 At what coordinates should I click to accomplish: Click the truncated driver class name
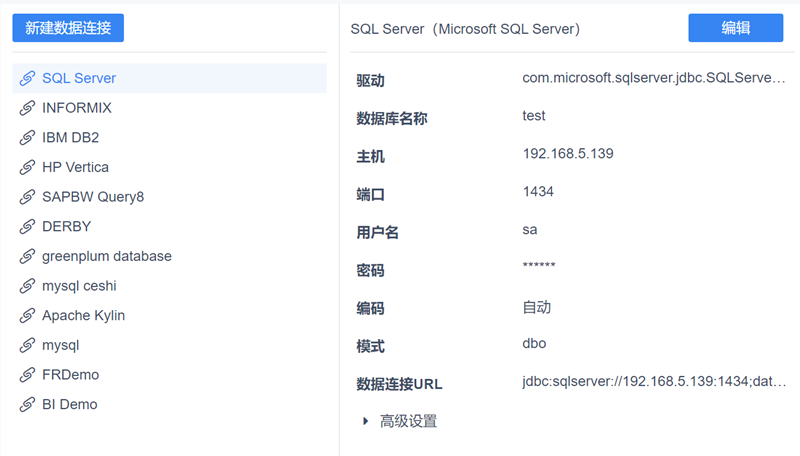654,78
